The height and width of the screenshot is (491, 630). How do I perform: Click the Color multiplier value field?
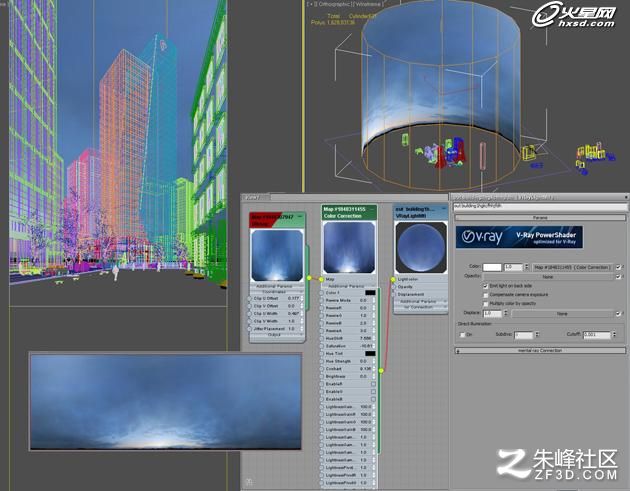point(513,267)
